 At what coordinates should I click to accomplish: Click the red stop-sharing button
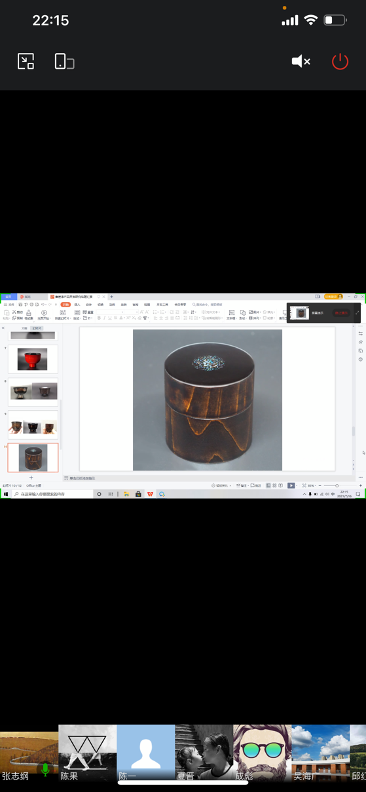coord(341,313)
